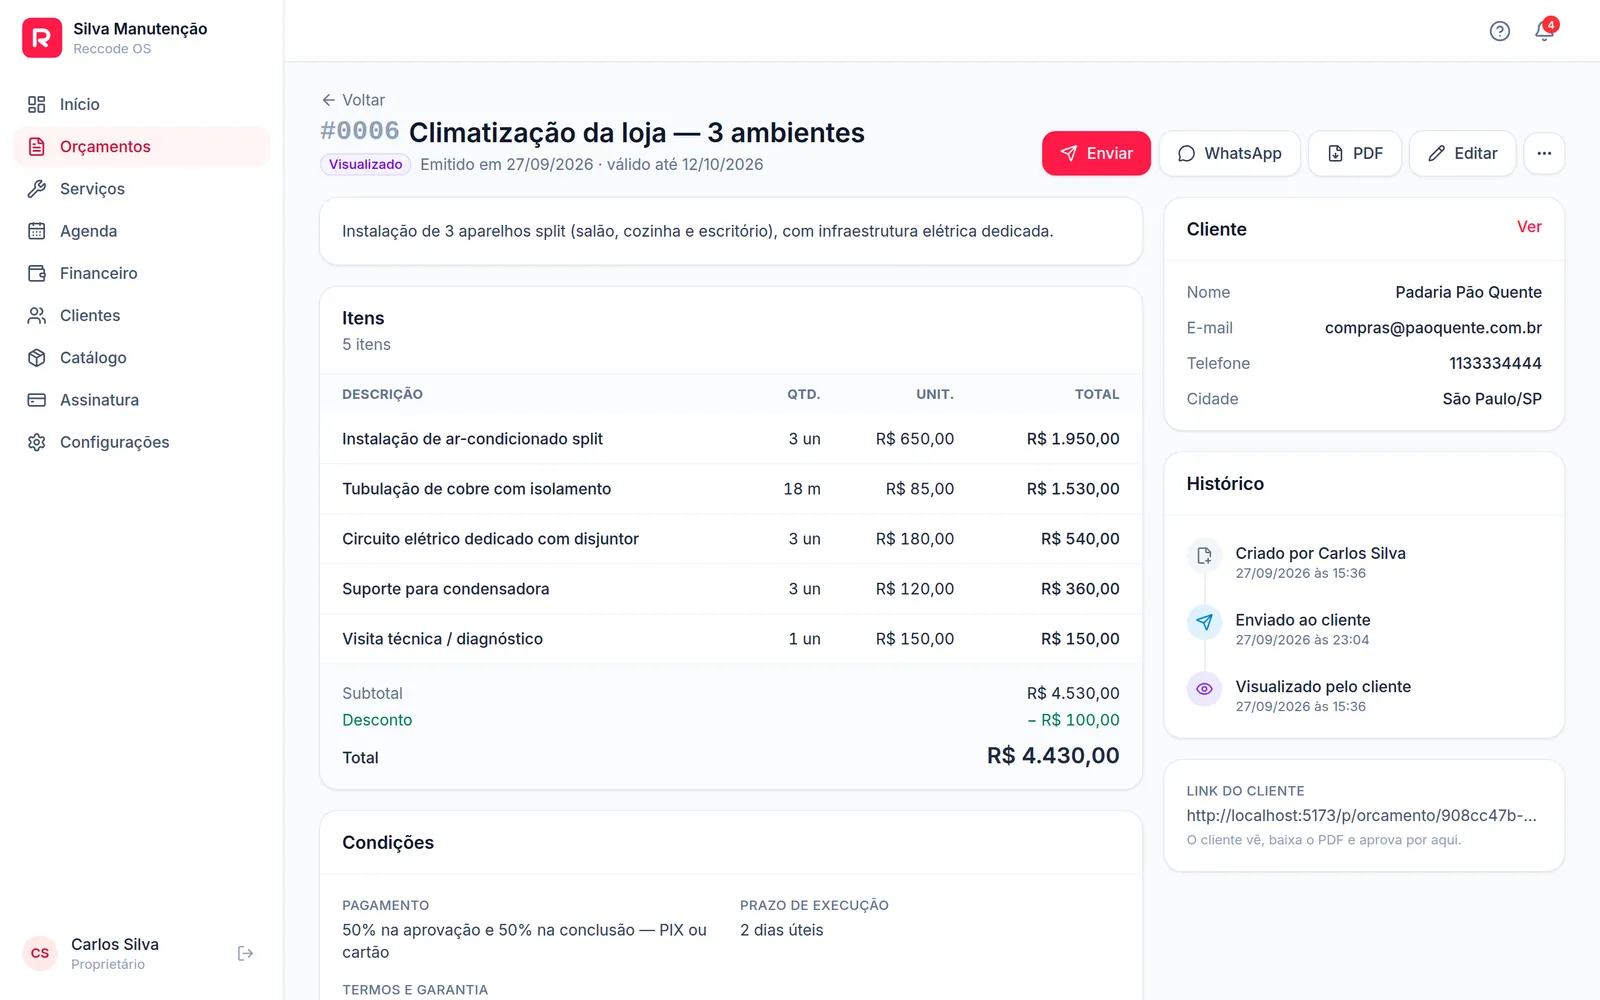
Task: Click the Silva Manutenção company name
Action: pos(140,29)
